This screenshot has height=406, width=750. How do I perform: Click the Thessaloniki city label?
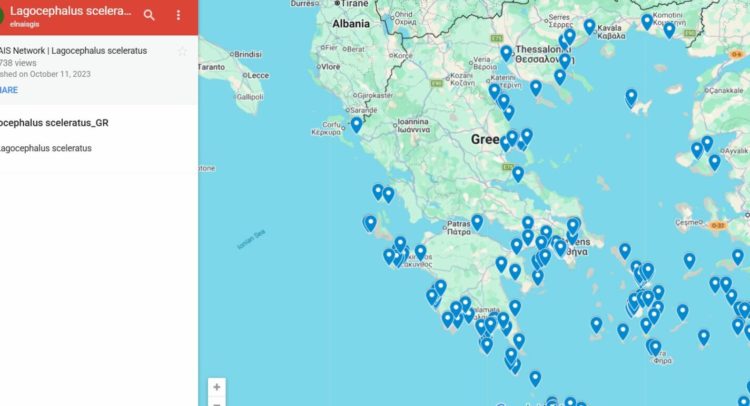click(544, 54)
